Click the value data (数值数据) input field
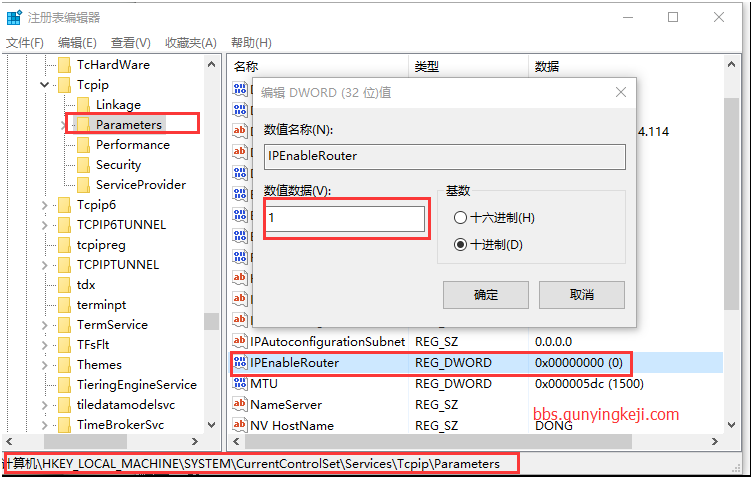This screenshot has height=479, width=753. [x=345, y=218]
